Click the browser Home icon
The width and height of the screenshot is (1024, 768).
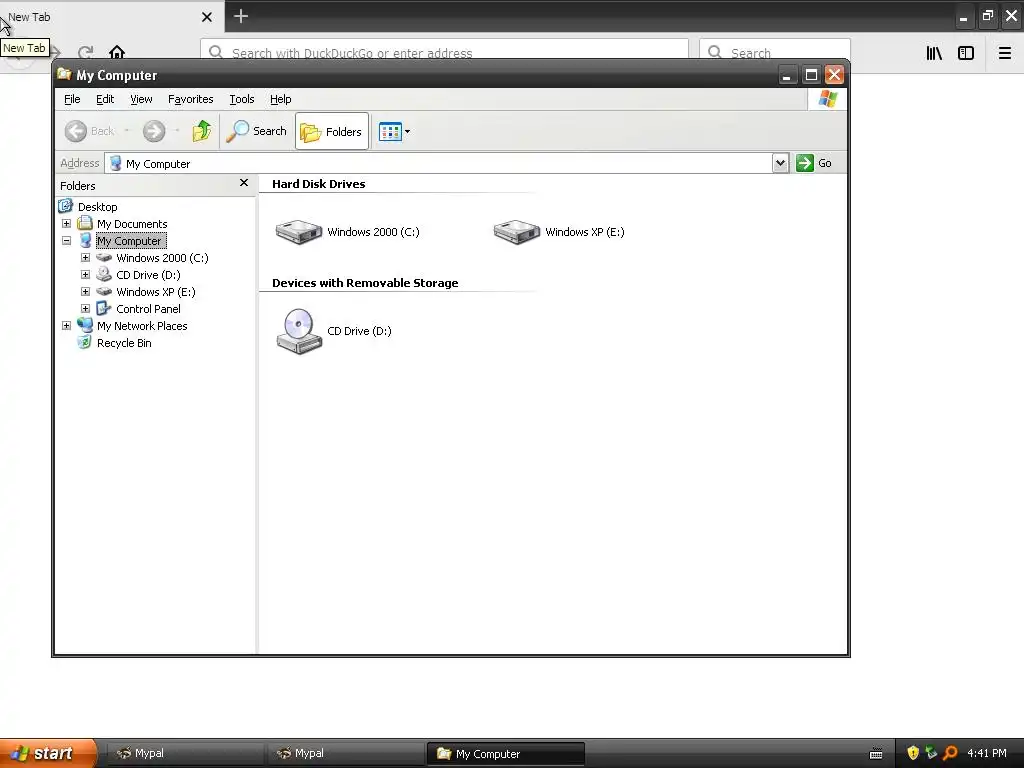point(117,52)
